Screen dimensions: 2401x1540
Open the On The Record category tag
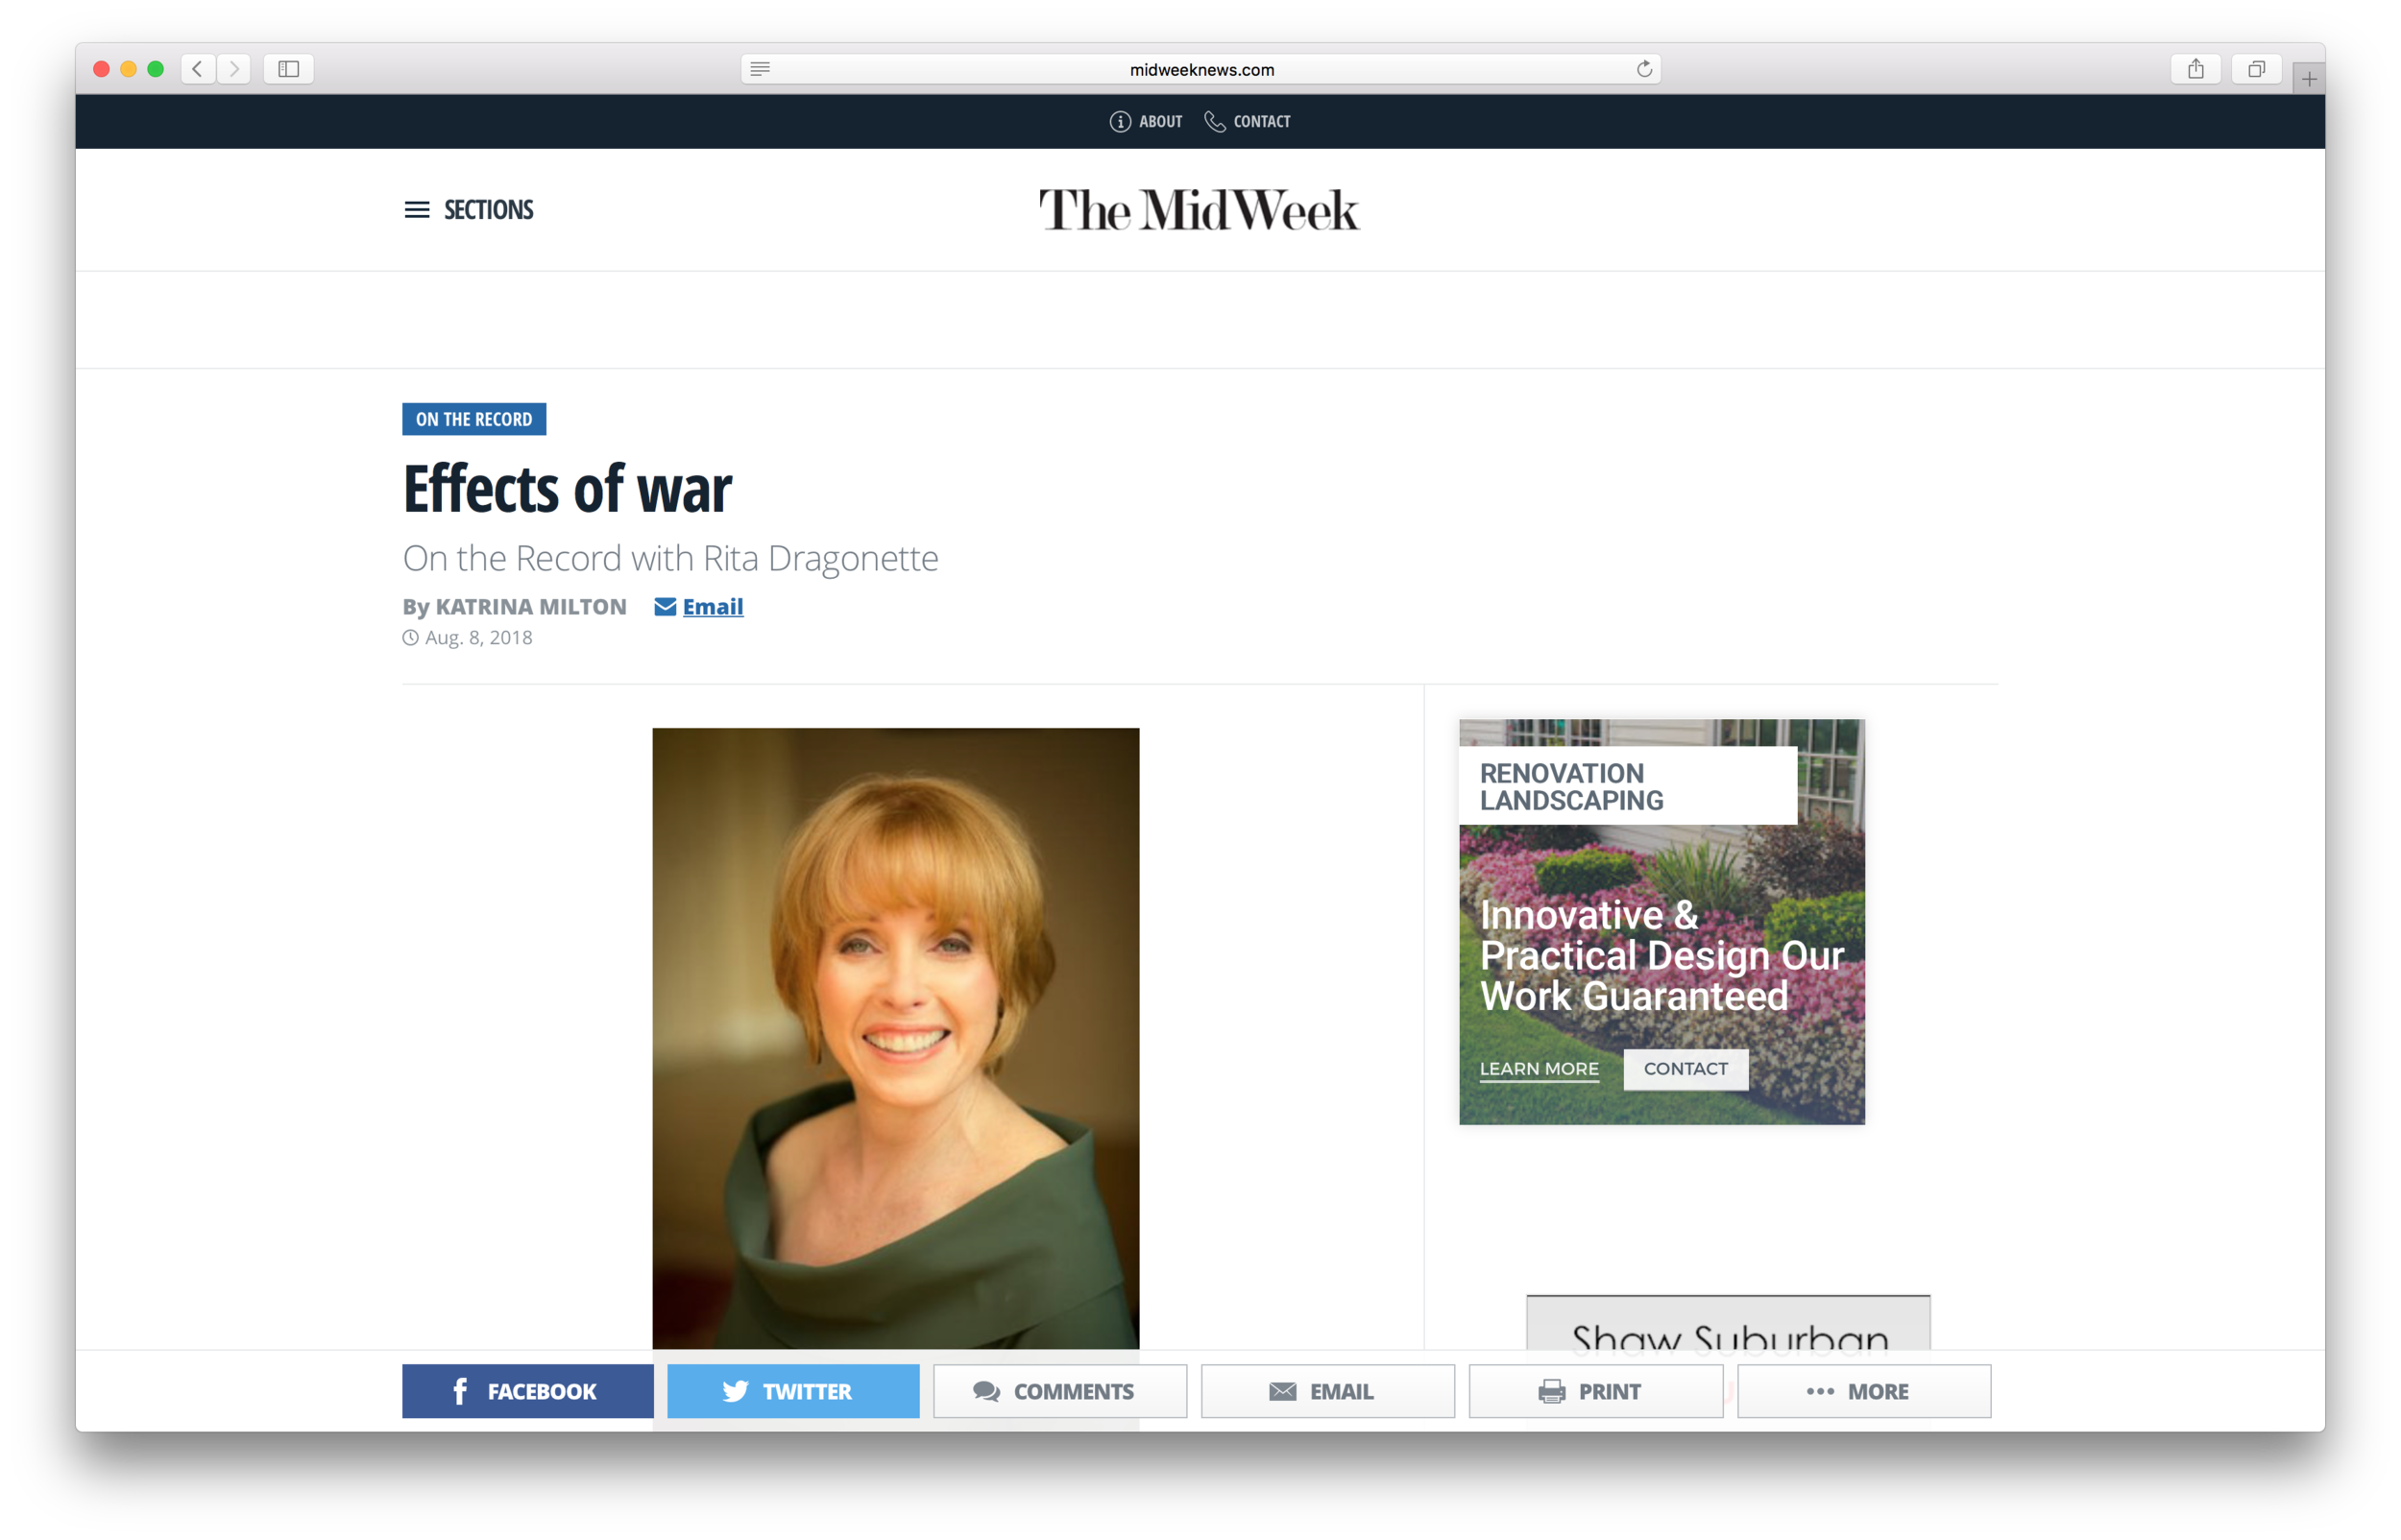point(474,419)
